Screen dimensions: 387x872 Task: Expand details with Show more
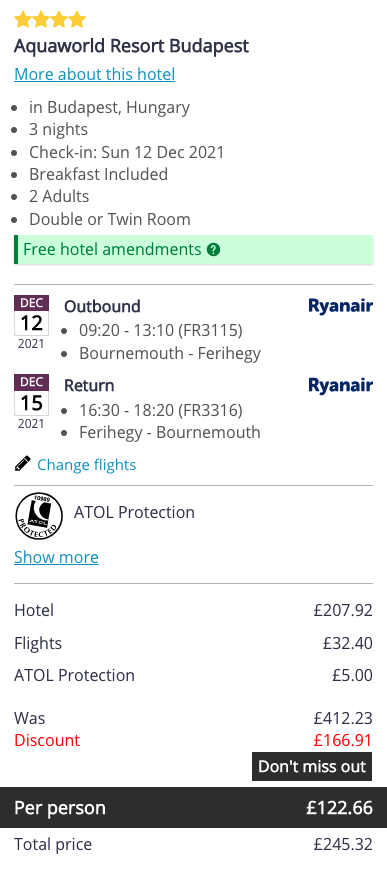57,557
